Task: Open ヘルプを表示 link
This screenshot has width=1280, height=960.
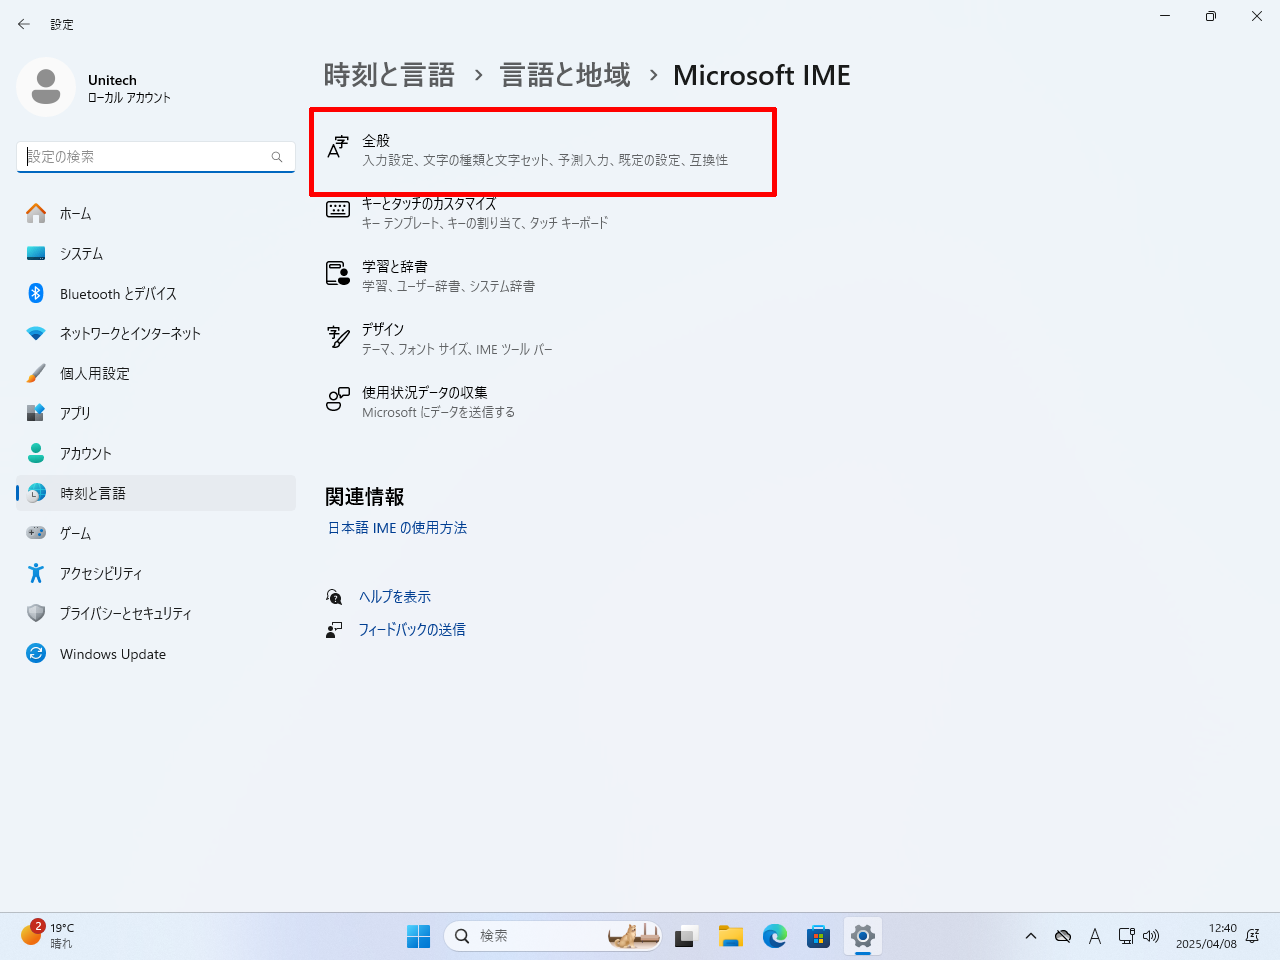Action: point(395,597)
